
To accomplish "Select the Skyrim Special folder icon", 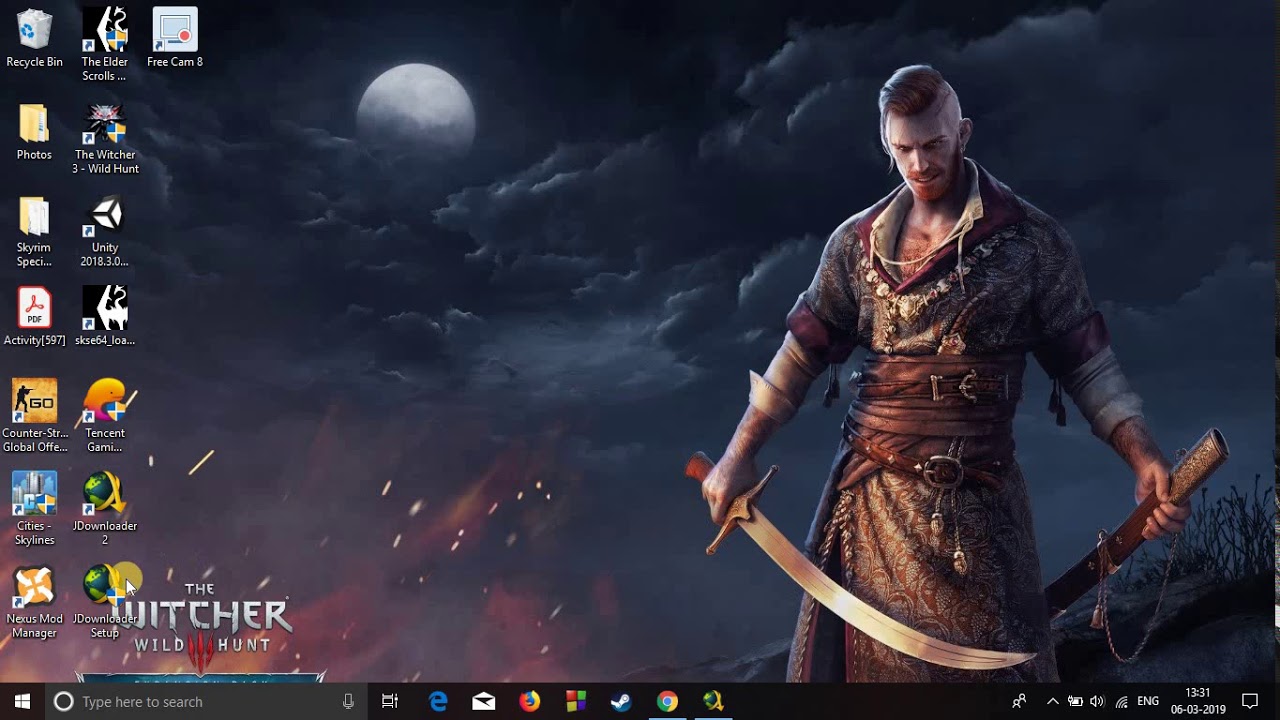I will 34,232.
